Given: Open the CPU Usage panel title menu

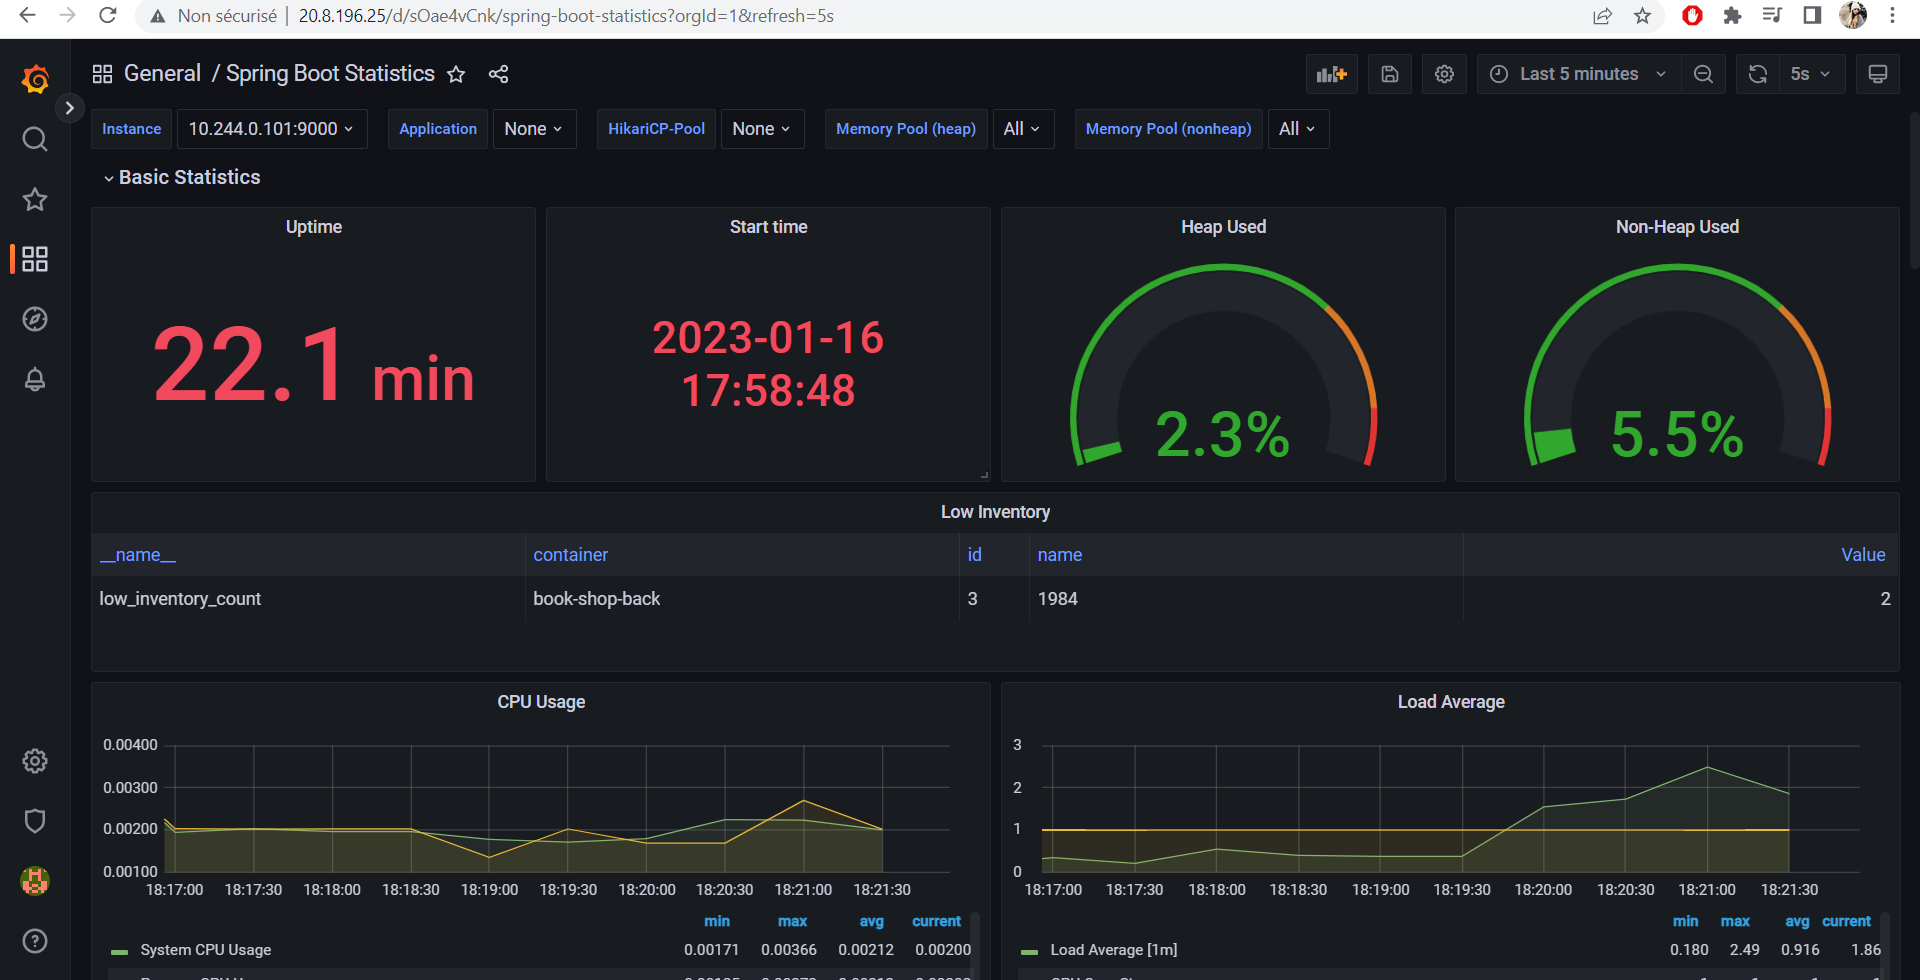Looking at the screenshot, I should (x=541, y=702).
